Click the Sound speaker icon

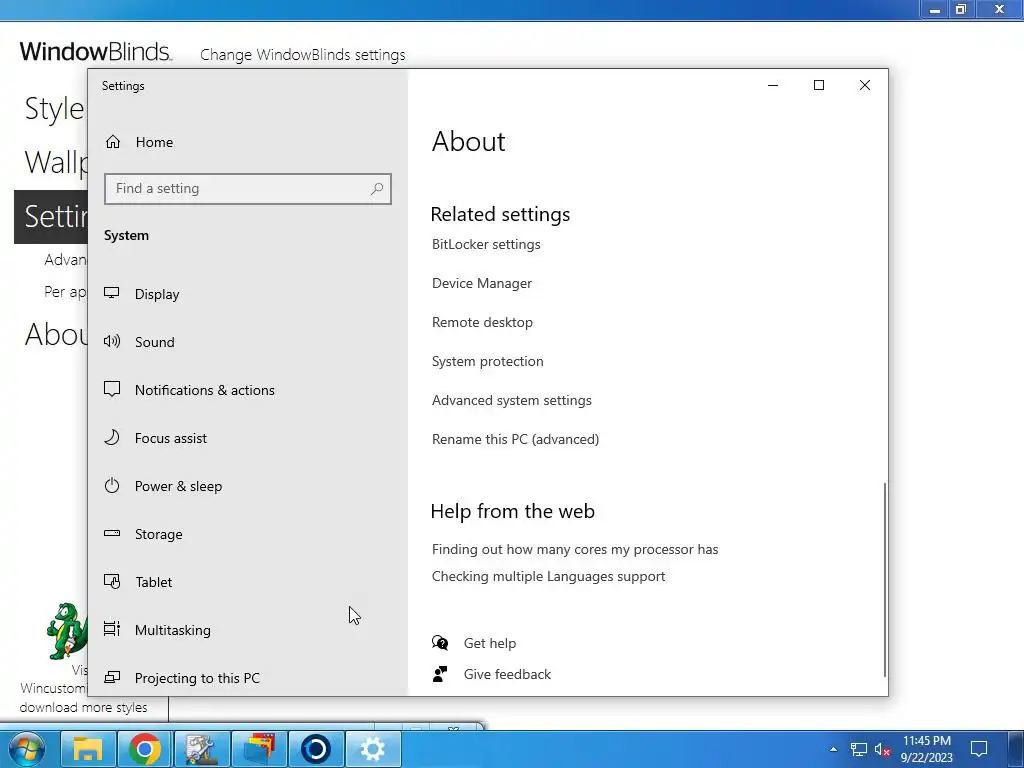[112, 341]
